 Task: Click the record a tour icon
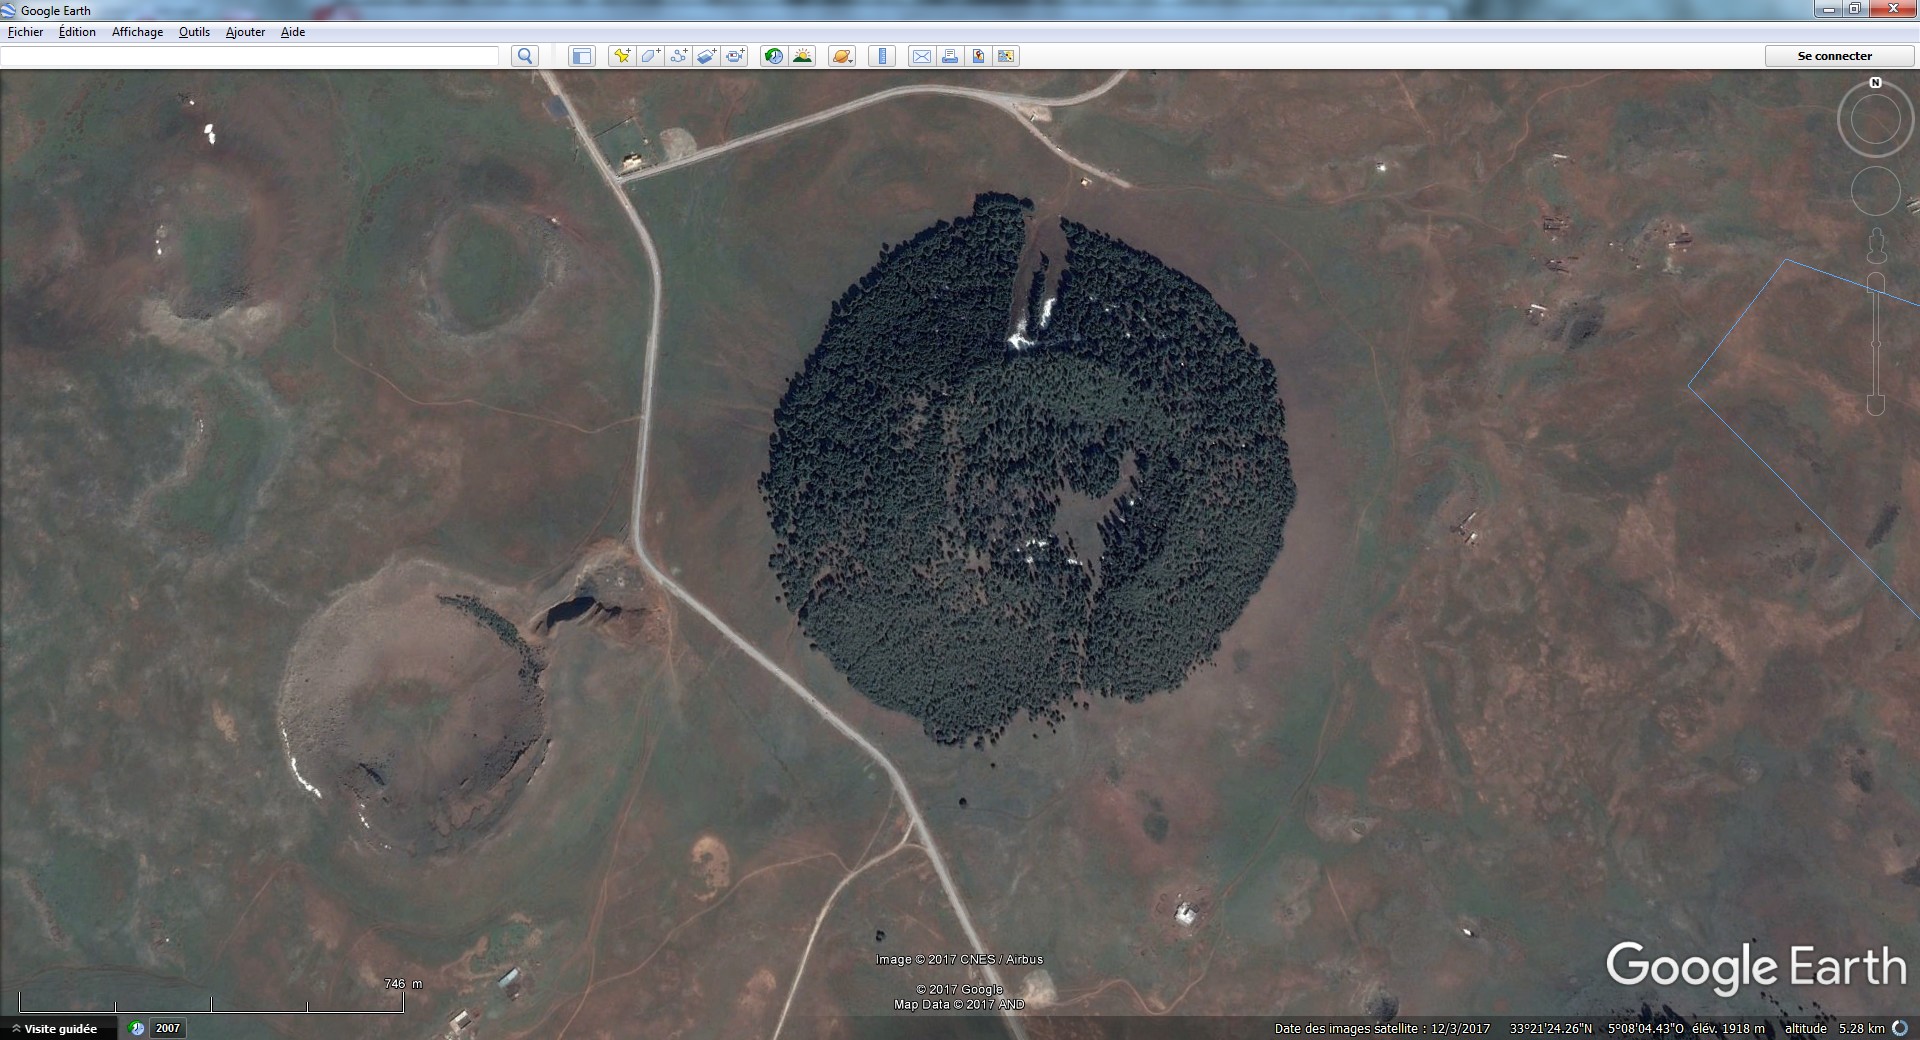[735, 56]
